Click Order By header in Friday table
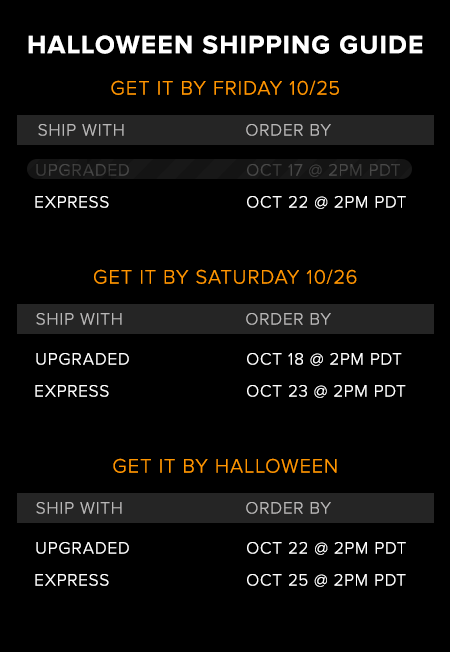 [x=288, y=130]
